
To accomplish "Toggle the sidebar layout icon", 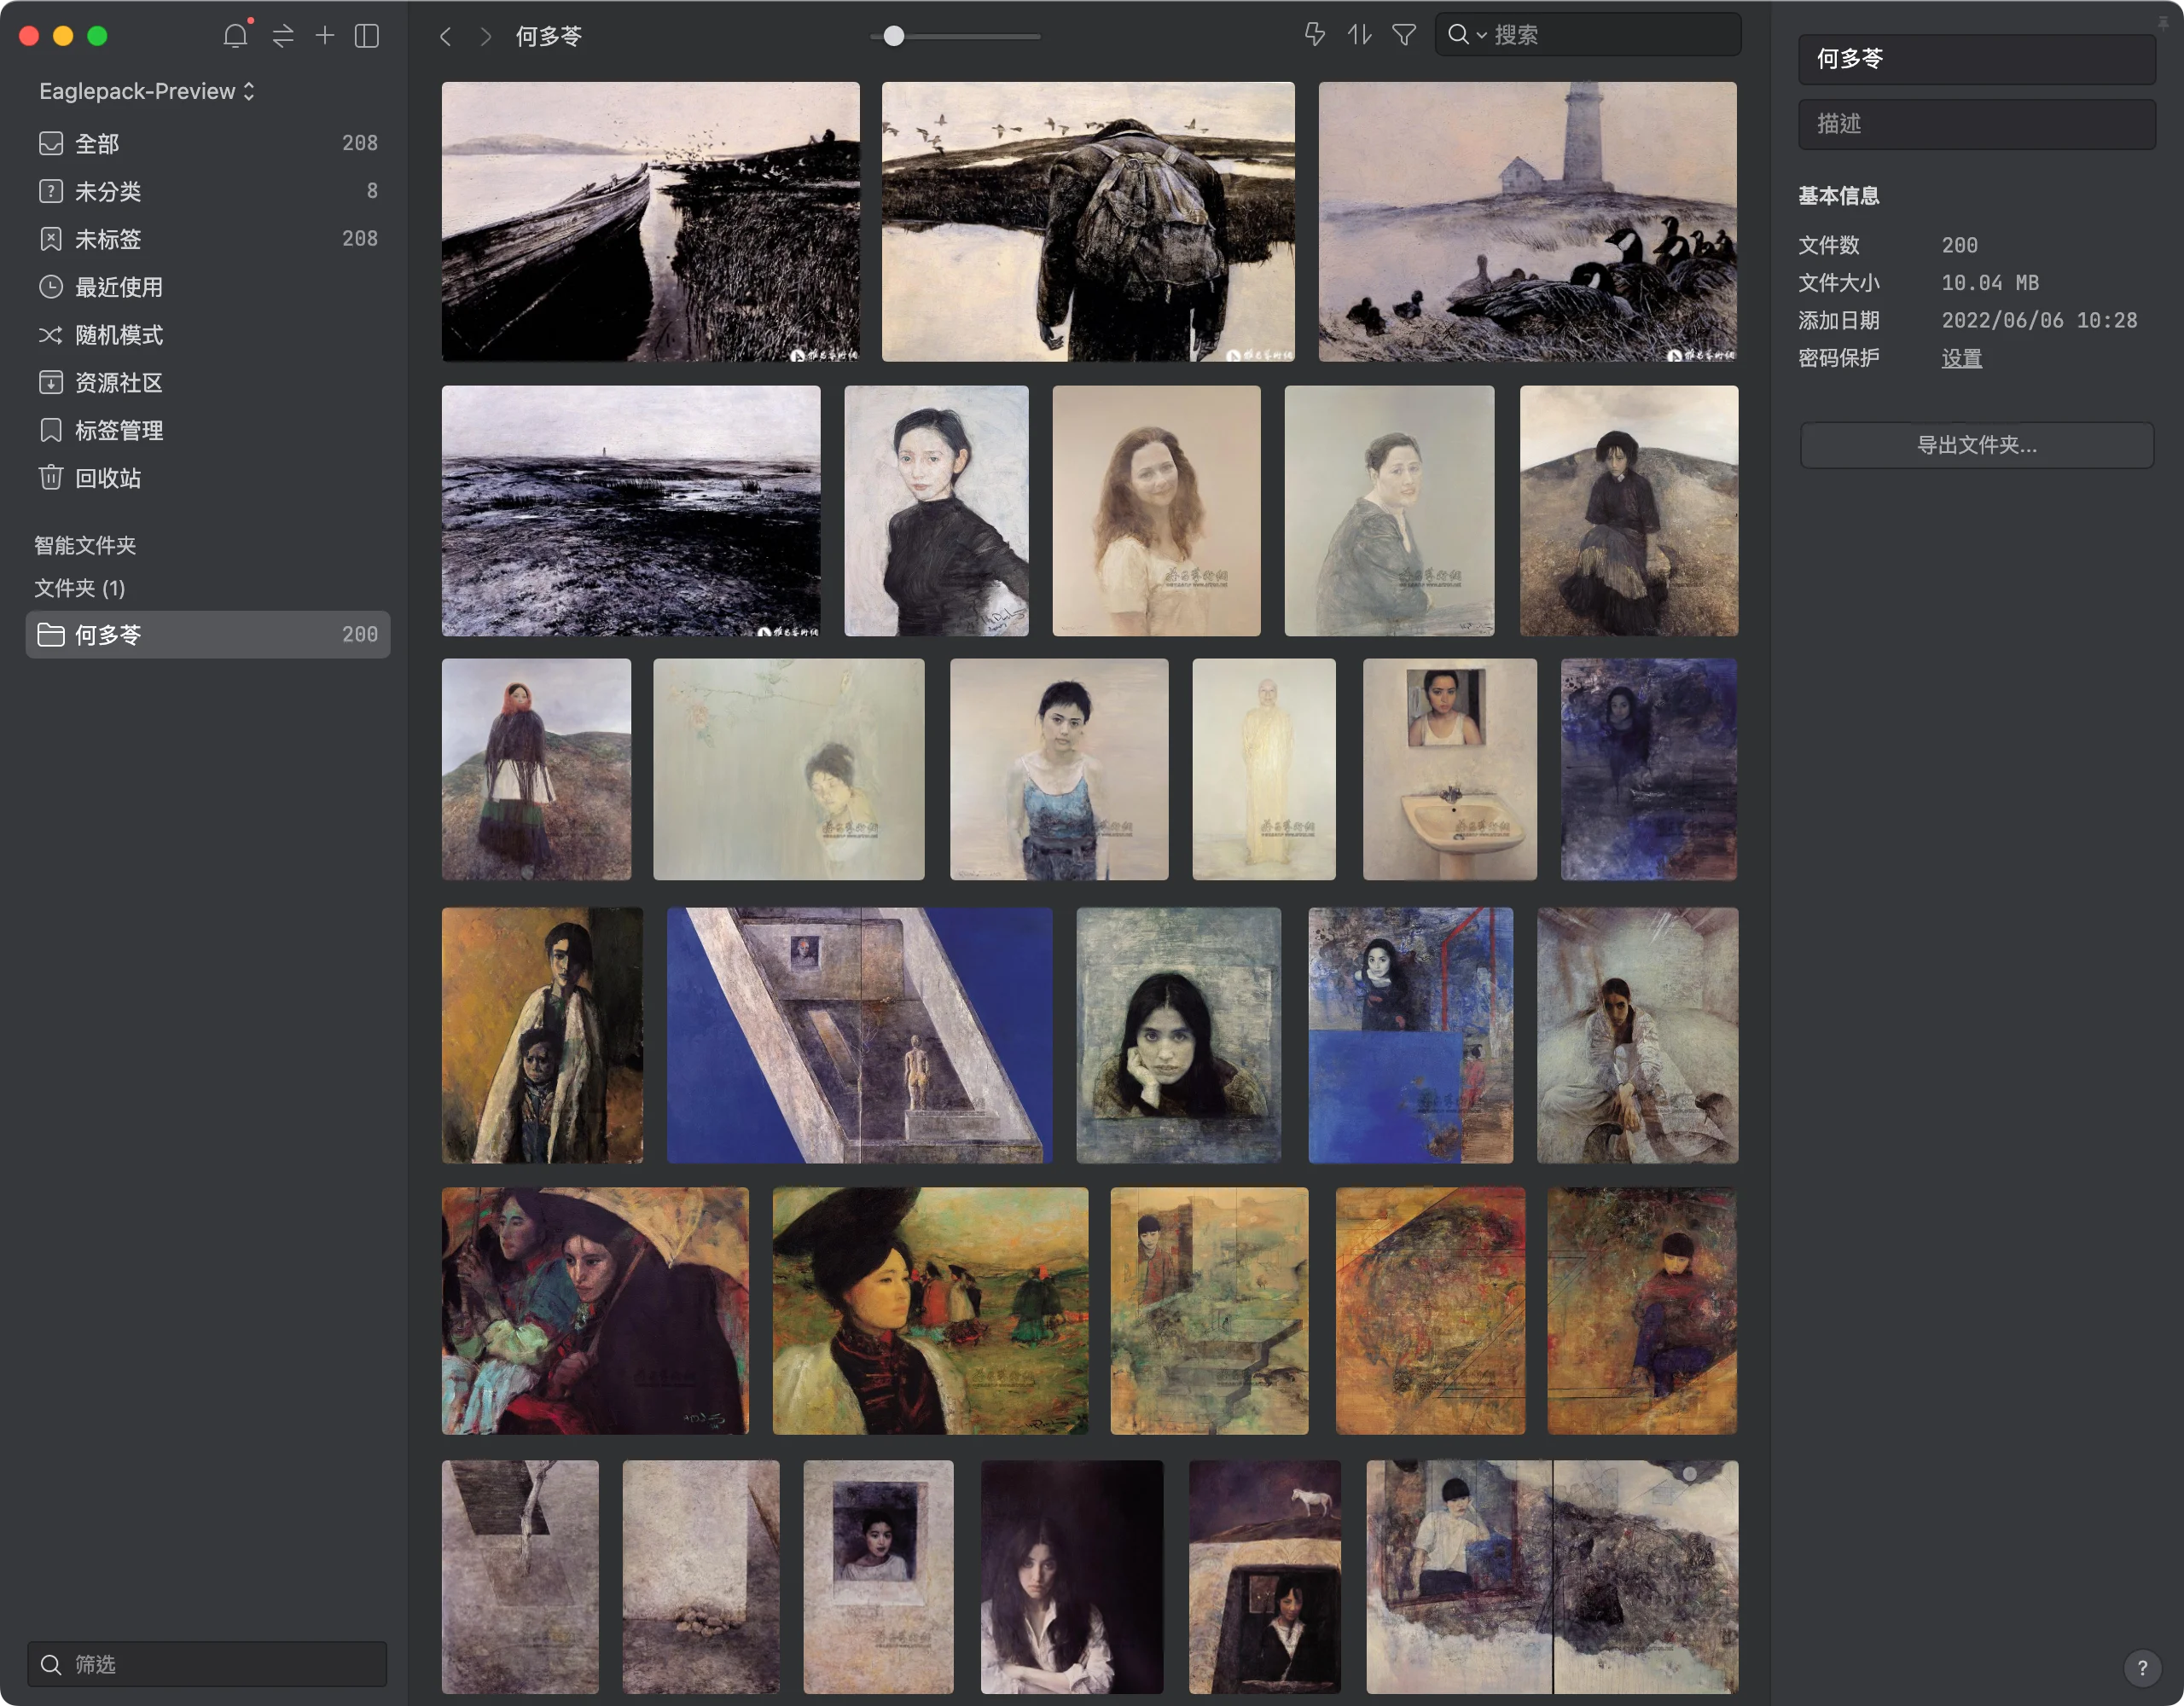I will [367, 36].
